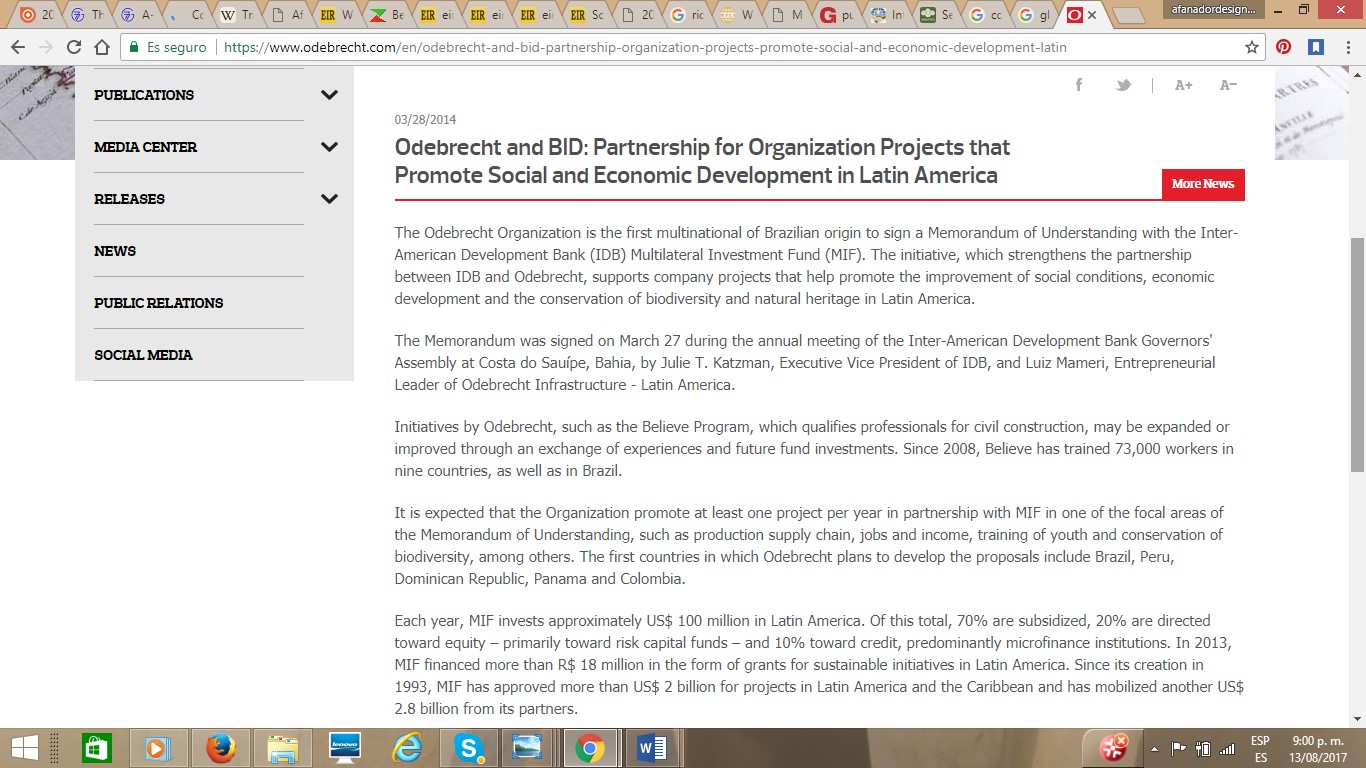The height and width of the screenshot is (768, 1366).
Task: Open the Social Media sidebar item
Action: click(x=143, y=355)
